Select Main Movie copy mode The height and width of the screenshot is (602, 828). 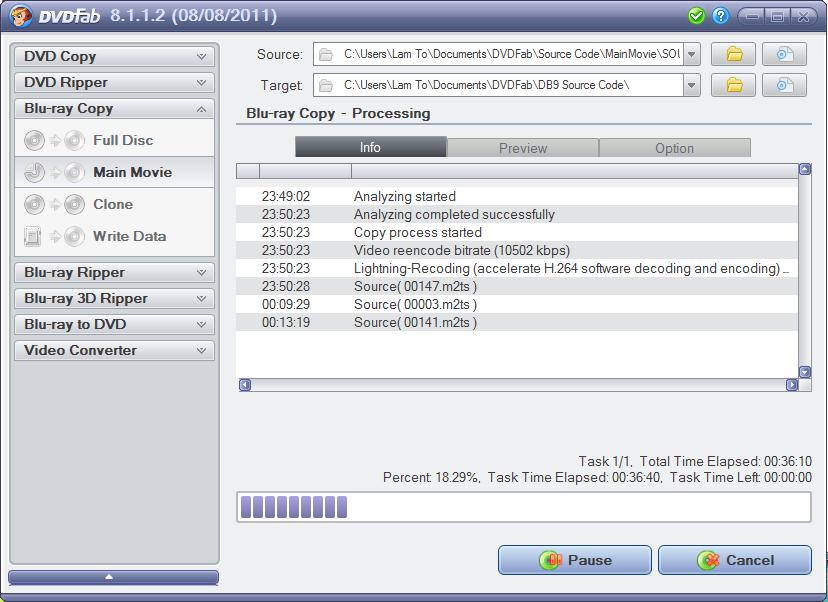114,172
